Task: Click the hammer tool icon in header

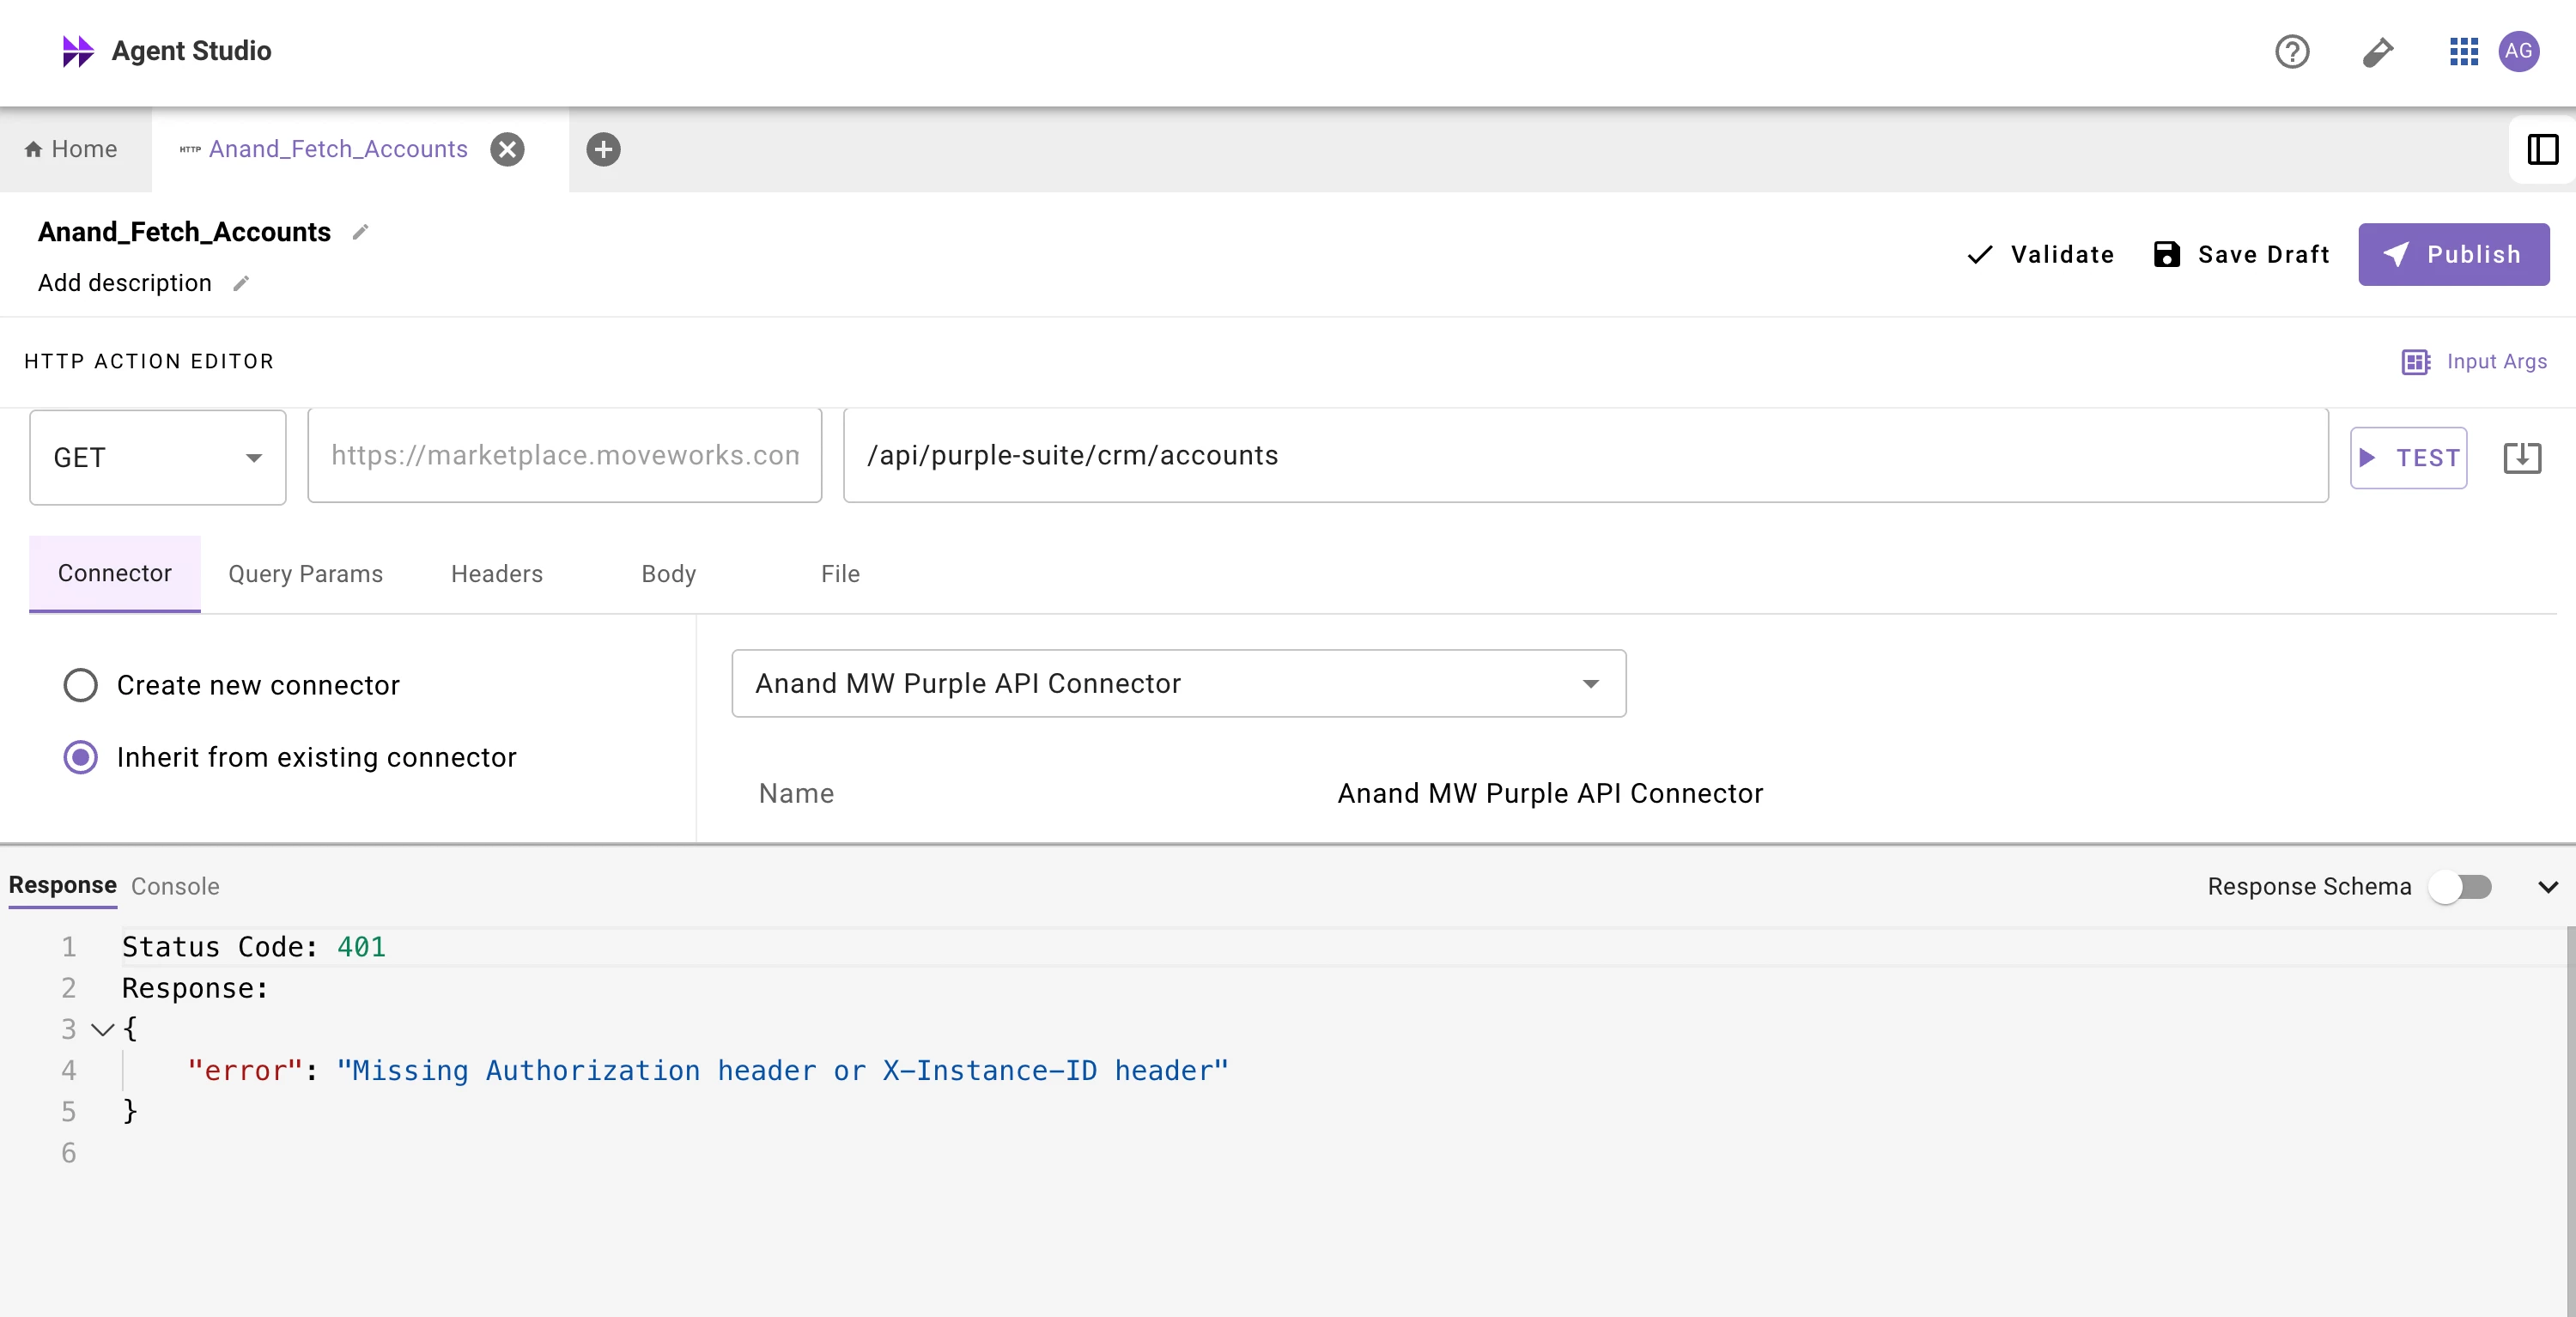Action: coord(2377,51)
